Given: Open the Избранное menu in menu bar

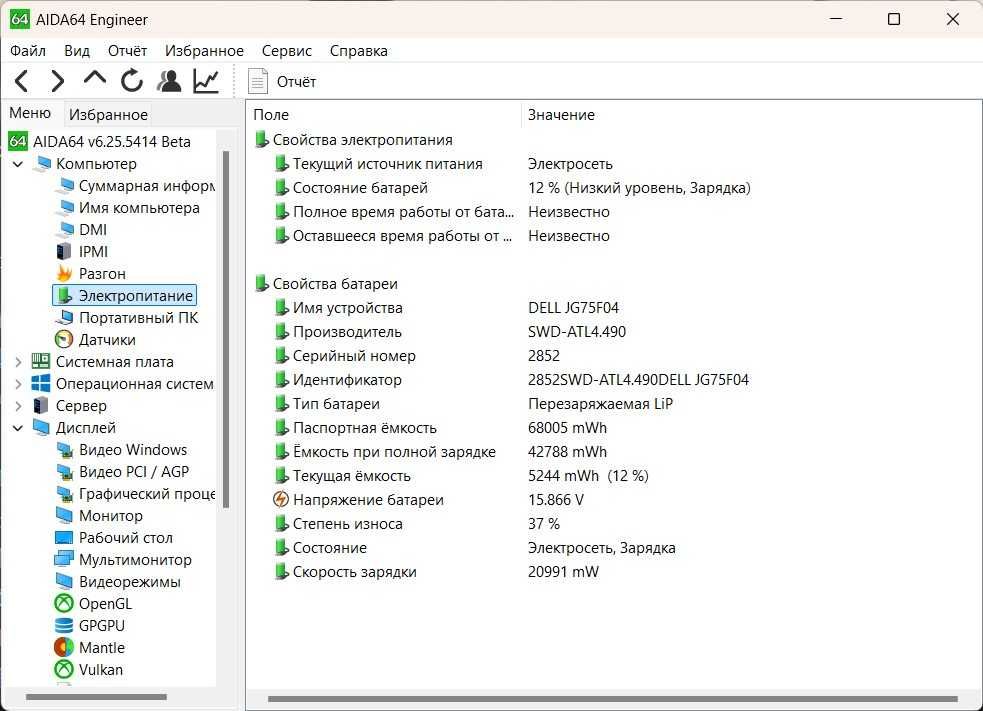Looking at the screenshot, I should tap(204, 51).
